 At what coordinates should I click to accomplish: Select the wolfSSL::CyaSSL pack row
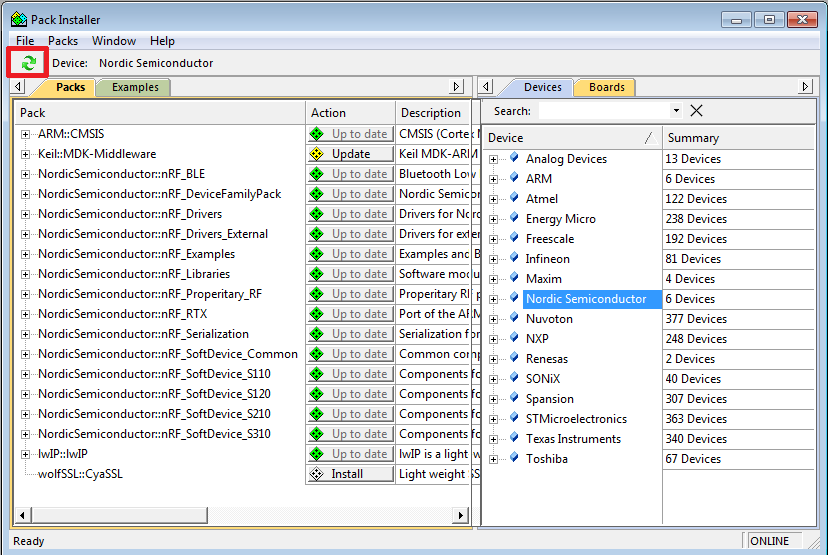[80, 474]
